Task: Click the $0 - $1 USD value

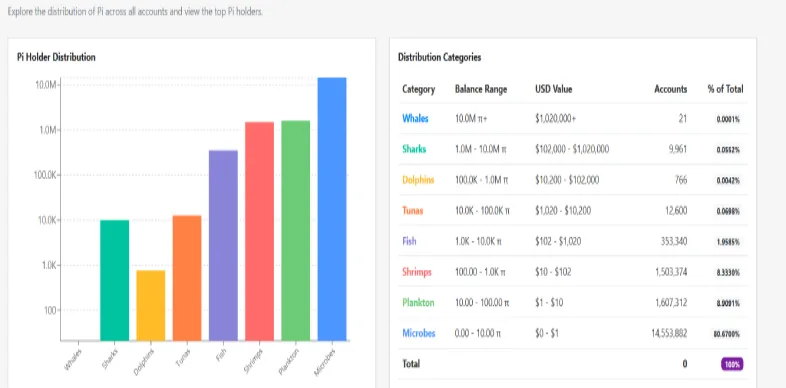Action: point(546,333)
